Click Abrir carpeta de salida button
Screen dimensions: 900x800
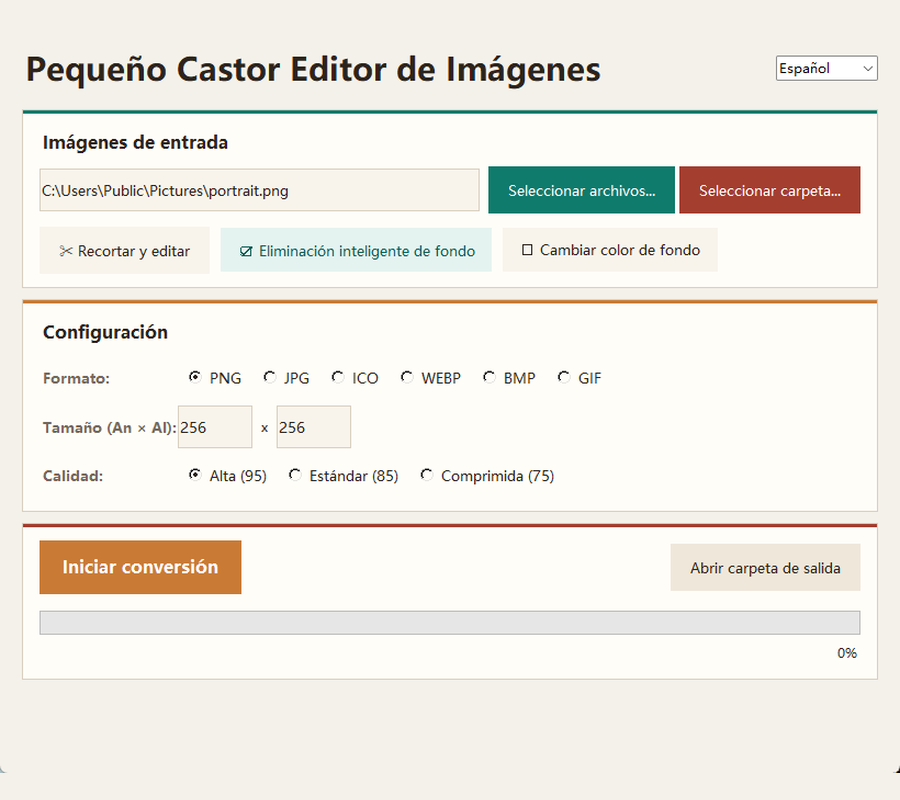765,568
